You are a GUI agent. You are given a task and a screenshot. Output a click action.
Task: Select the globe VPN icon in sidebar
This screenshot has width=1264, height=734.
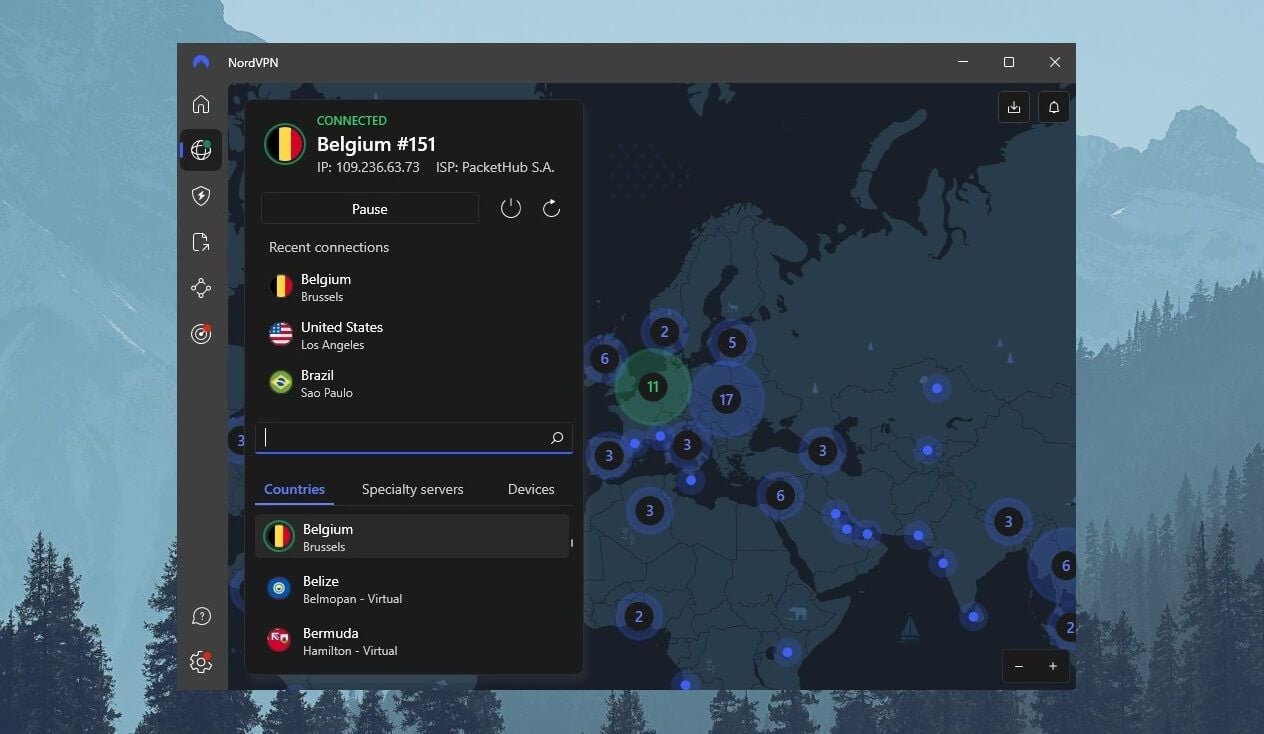coord(201,150)
